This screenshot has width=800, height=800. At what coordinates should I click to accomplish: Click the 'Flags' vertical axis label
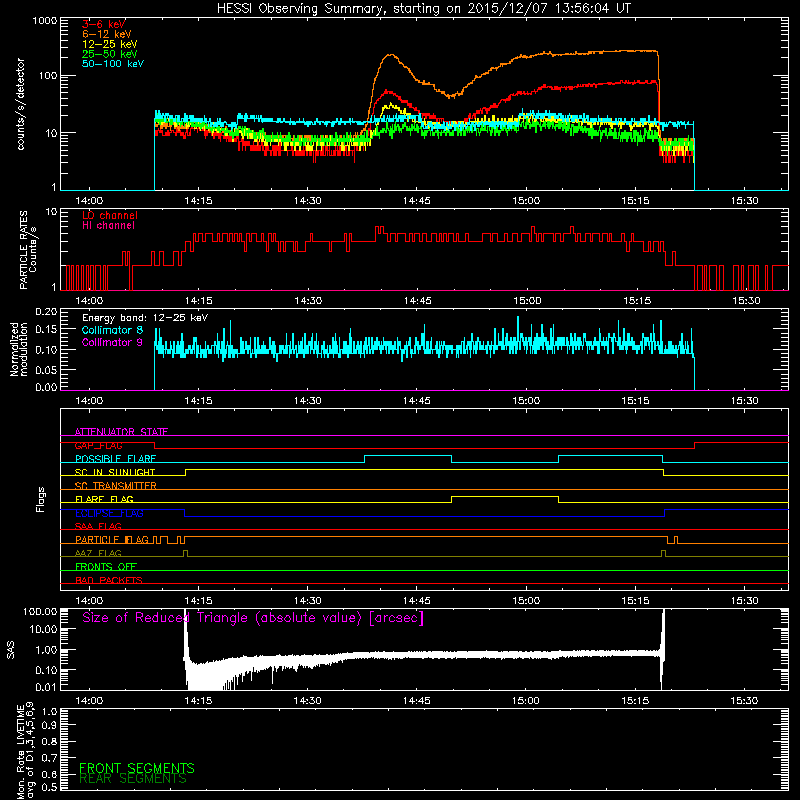coord(41,499)
